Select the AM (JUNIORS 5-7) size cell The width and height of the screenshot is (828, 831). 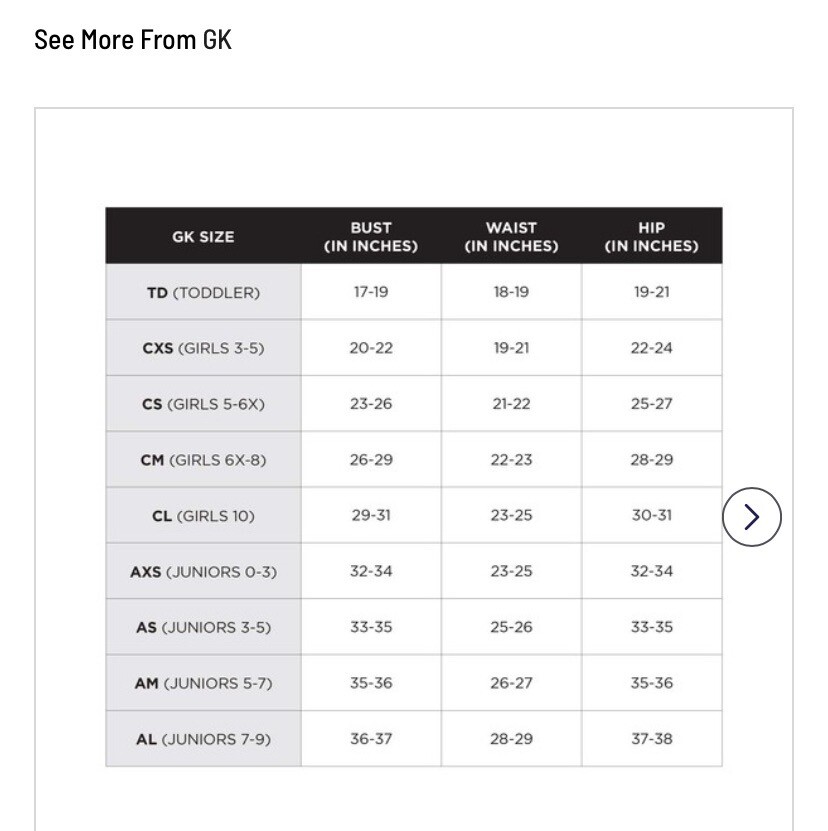[x=203, y=684]
